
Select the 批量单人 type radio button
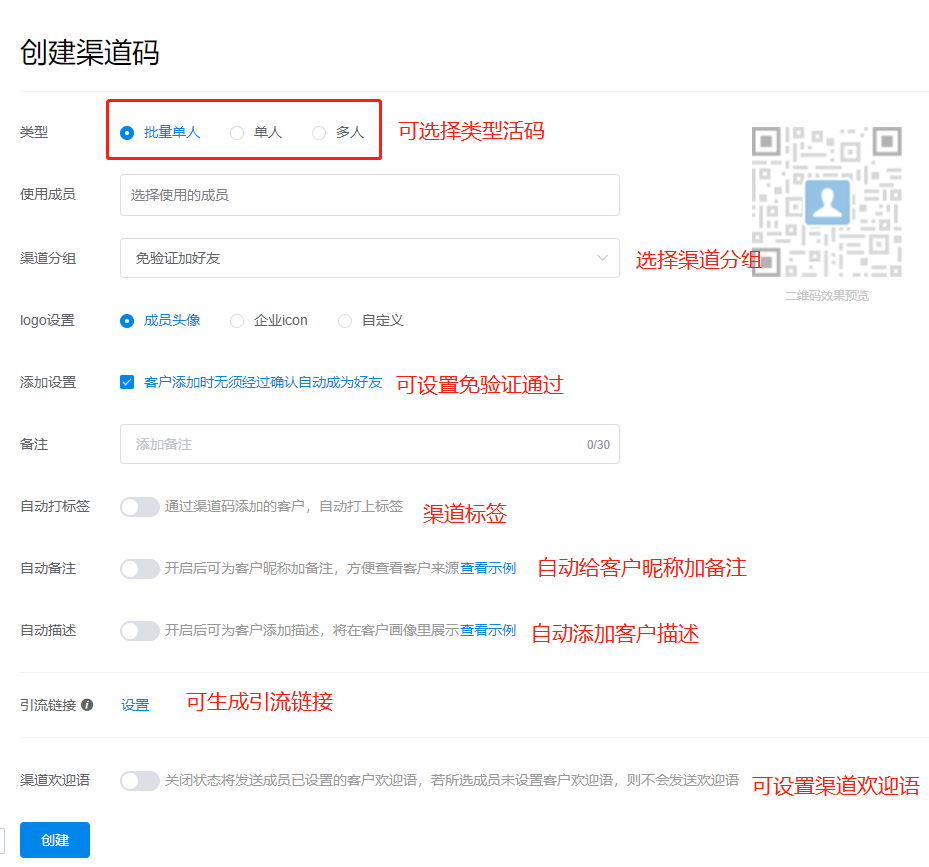coord(127,132)
